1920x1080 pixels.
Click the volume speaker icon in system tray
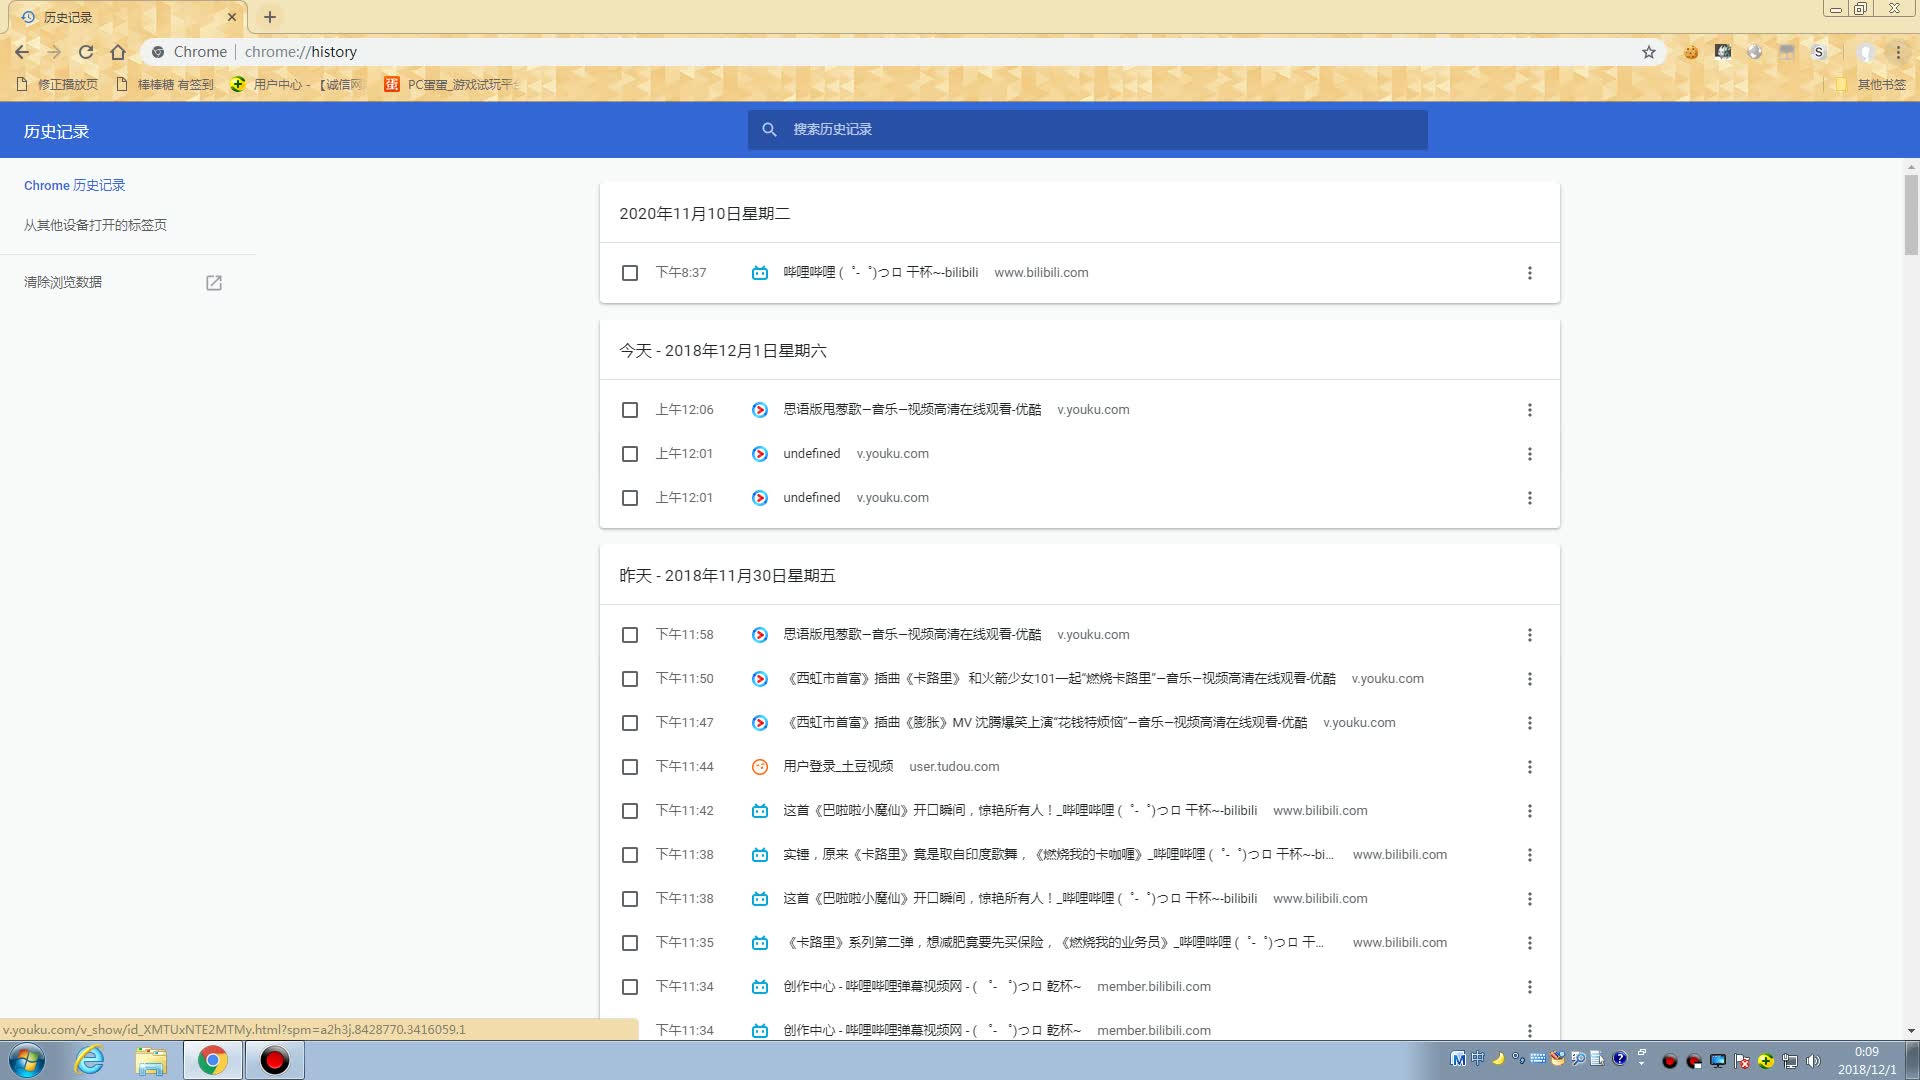click(x=1814, y=1061)
